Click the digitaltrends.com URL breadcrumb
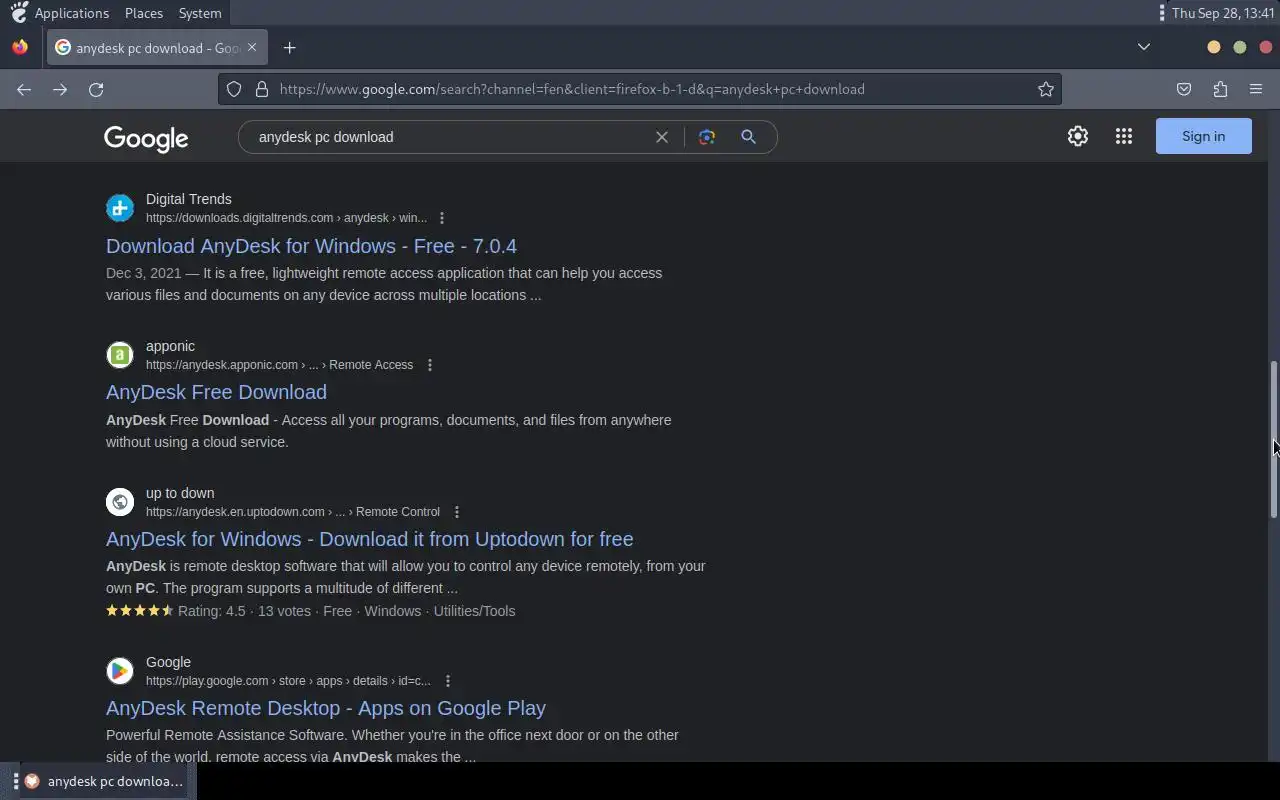 point(286,218)
